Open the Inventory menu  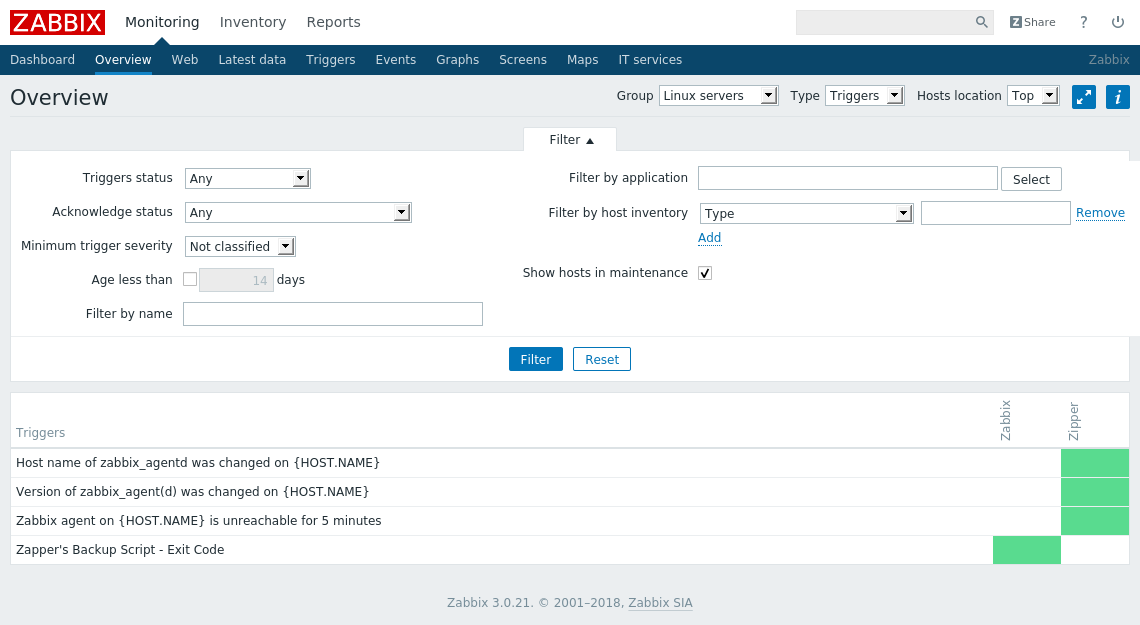click(253, 23)
